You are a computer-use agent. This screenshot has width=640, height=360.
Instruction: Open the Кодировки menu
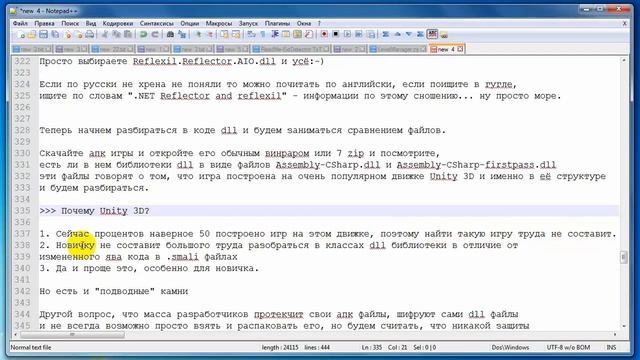pyautogui.click(x=118, y=24)
